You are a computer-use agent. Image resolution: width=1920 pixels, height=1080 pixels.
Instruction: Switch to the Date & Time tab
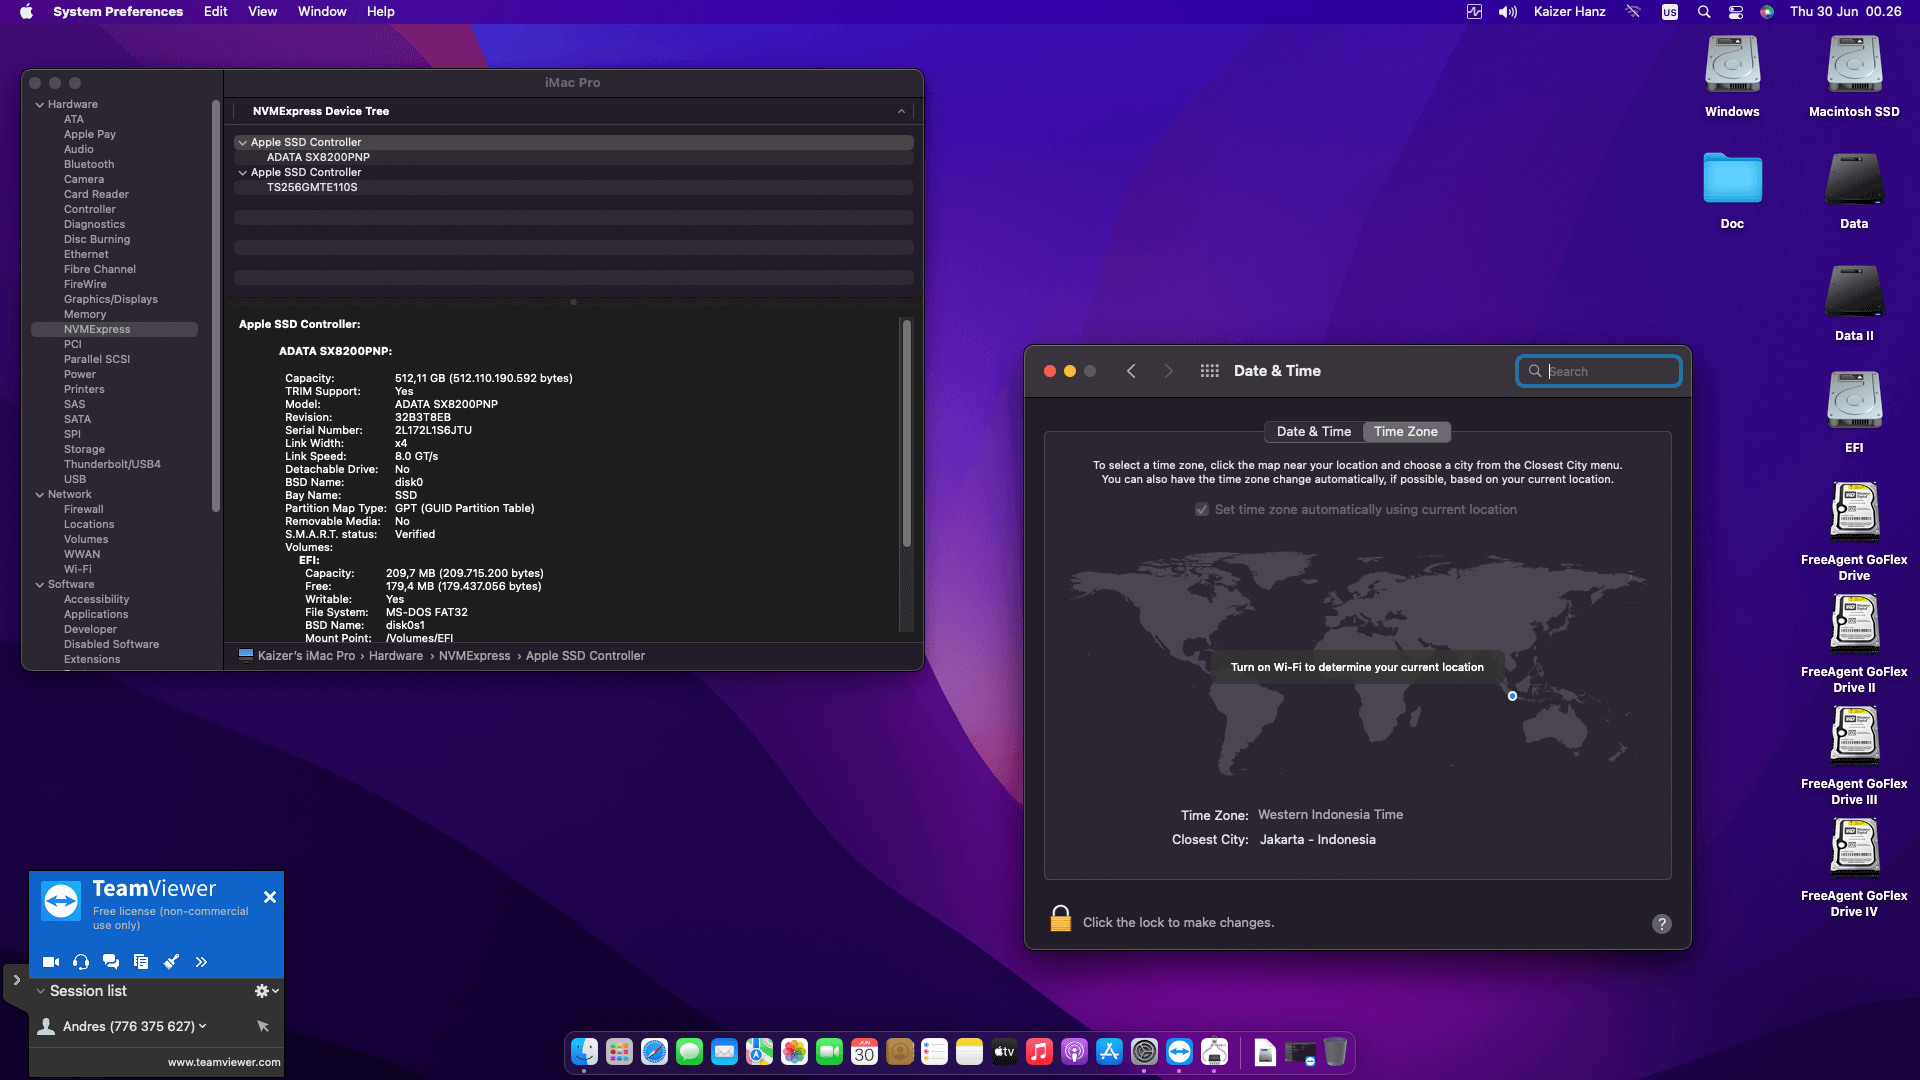[x=1313, y=432]
